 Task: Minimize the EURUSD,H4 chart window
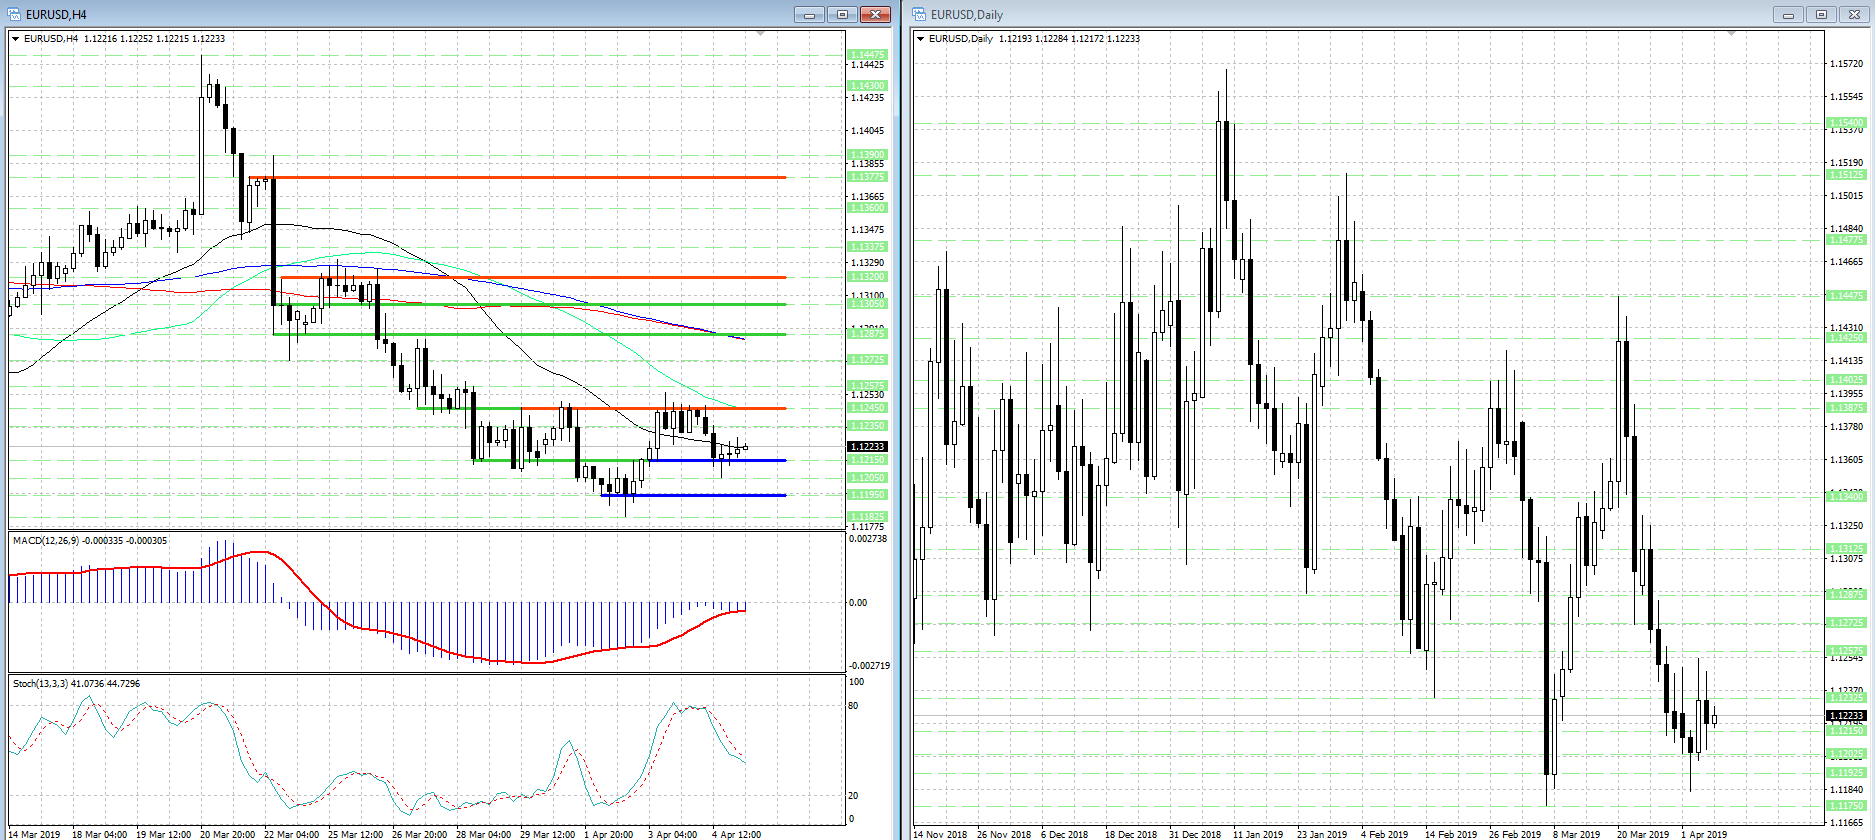tap(809, 14)
